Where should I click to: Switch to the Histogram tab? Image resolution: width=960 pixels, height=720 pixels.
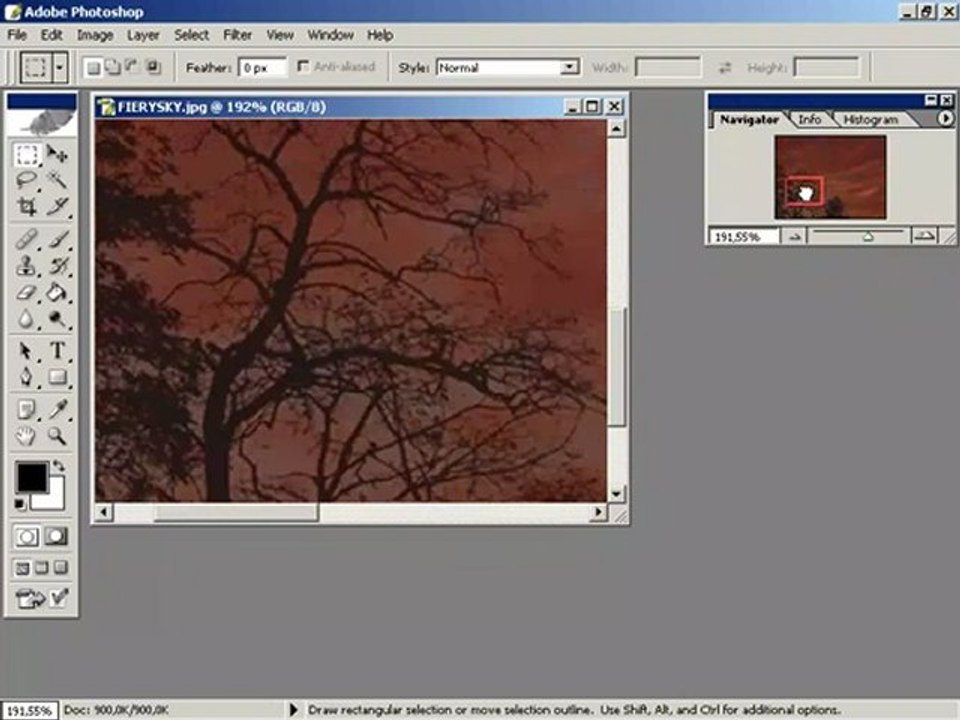pyautogui.click(x=871, y=119)
